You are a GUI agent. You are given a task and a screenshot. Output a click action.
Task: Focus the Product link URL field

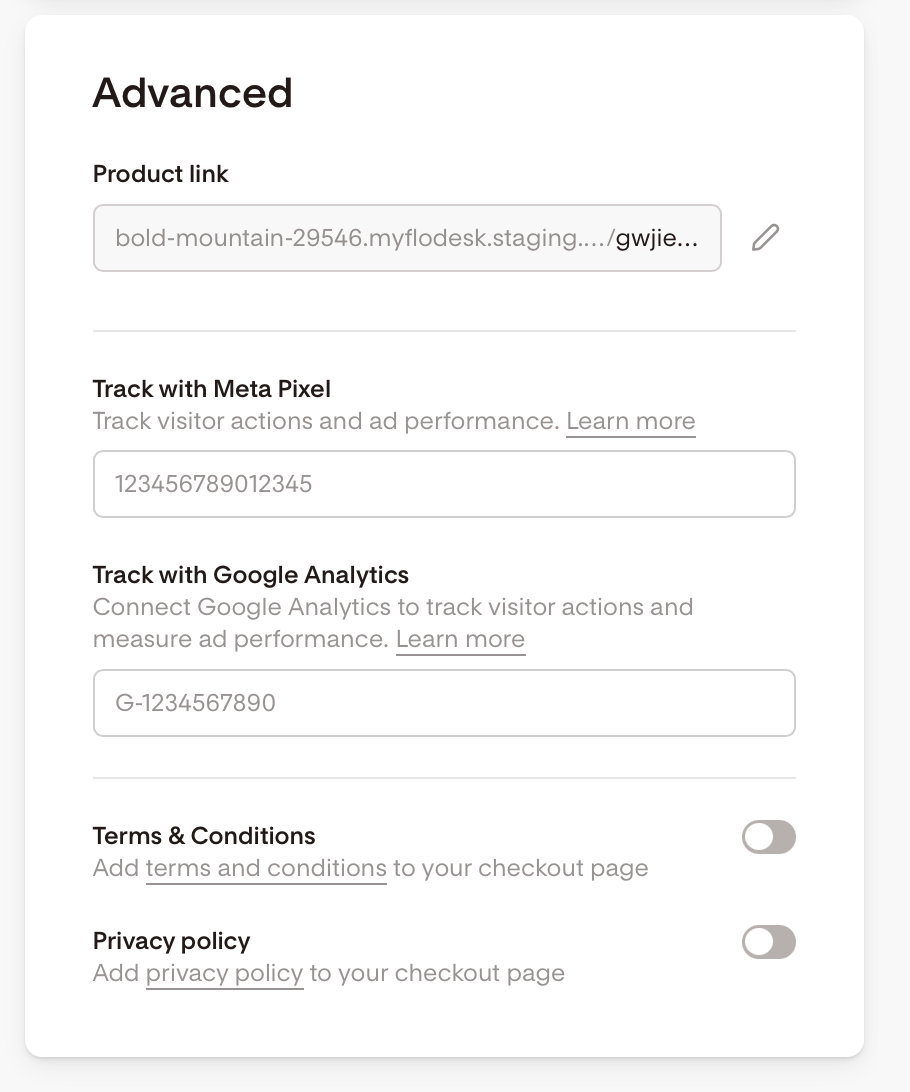coord(407,238)
